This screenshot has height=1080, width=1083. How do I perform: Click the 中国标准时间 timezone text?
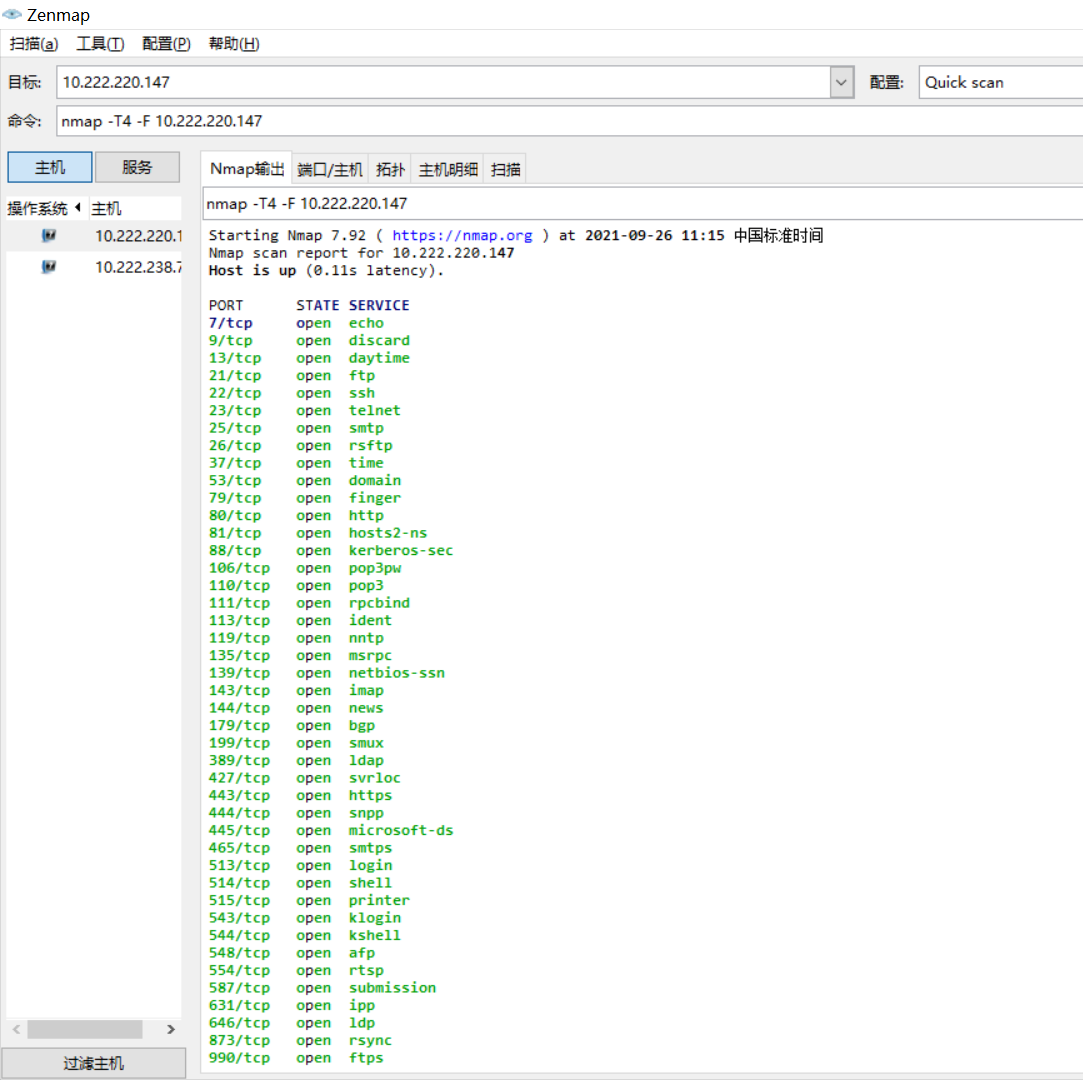tap(778, 235)
